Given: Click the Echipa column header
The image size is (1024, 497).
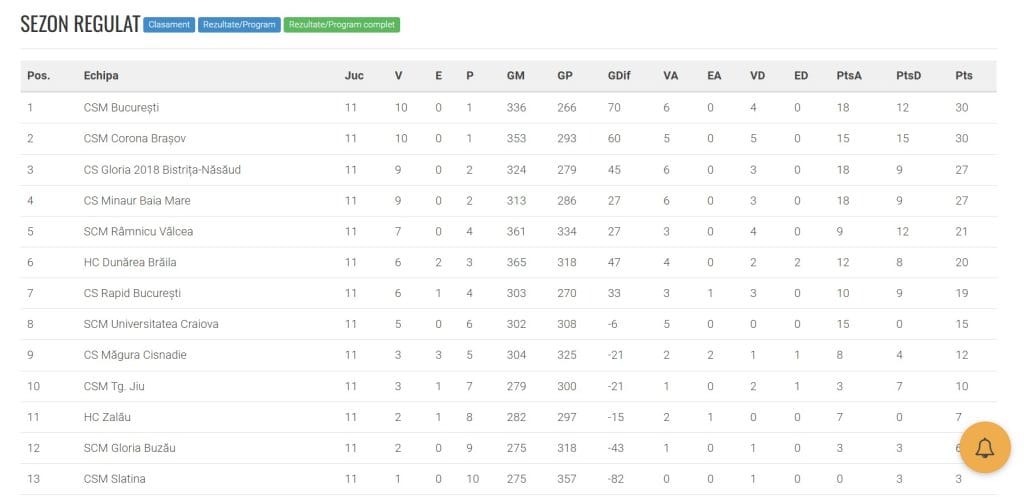Looking at the screenshot, I should [x=101, y=76].
